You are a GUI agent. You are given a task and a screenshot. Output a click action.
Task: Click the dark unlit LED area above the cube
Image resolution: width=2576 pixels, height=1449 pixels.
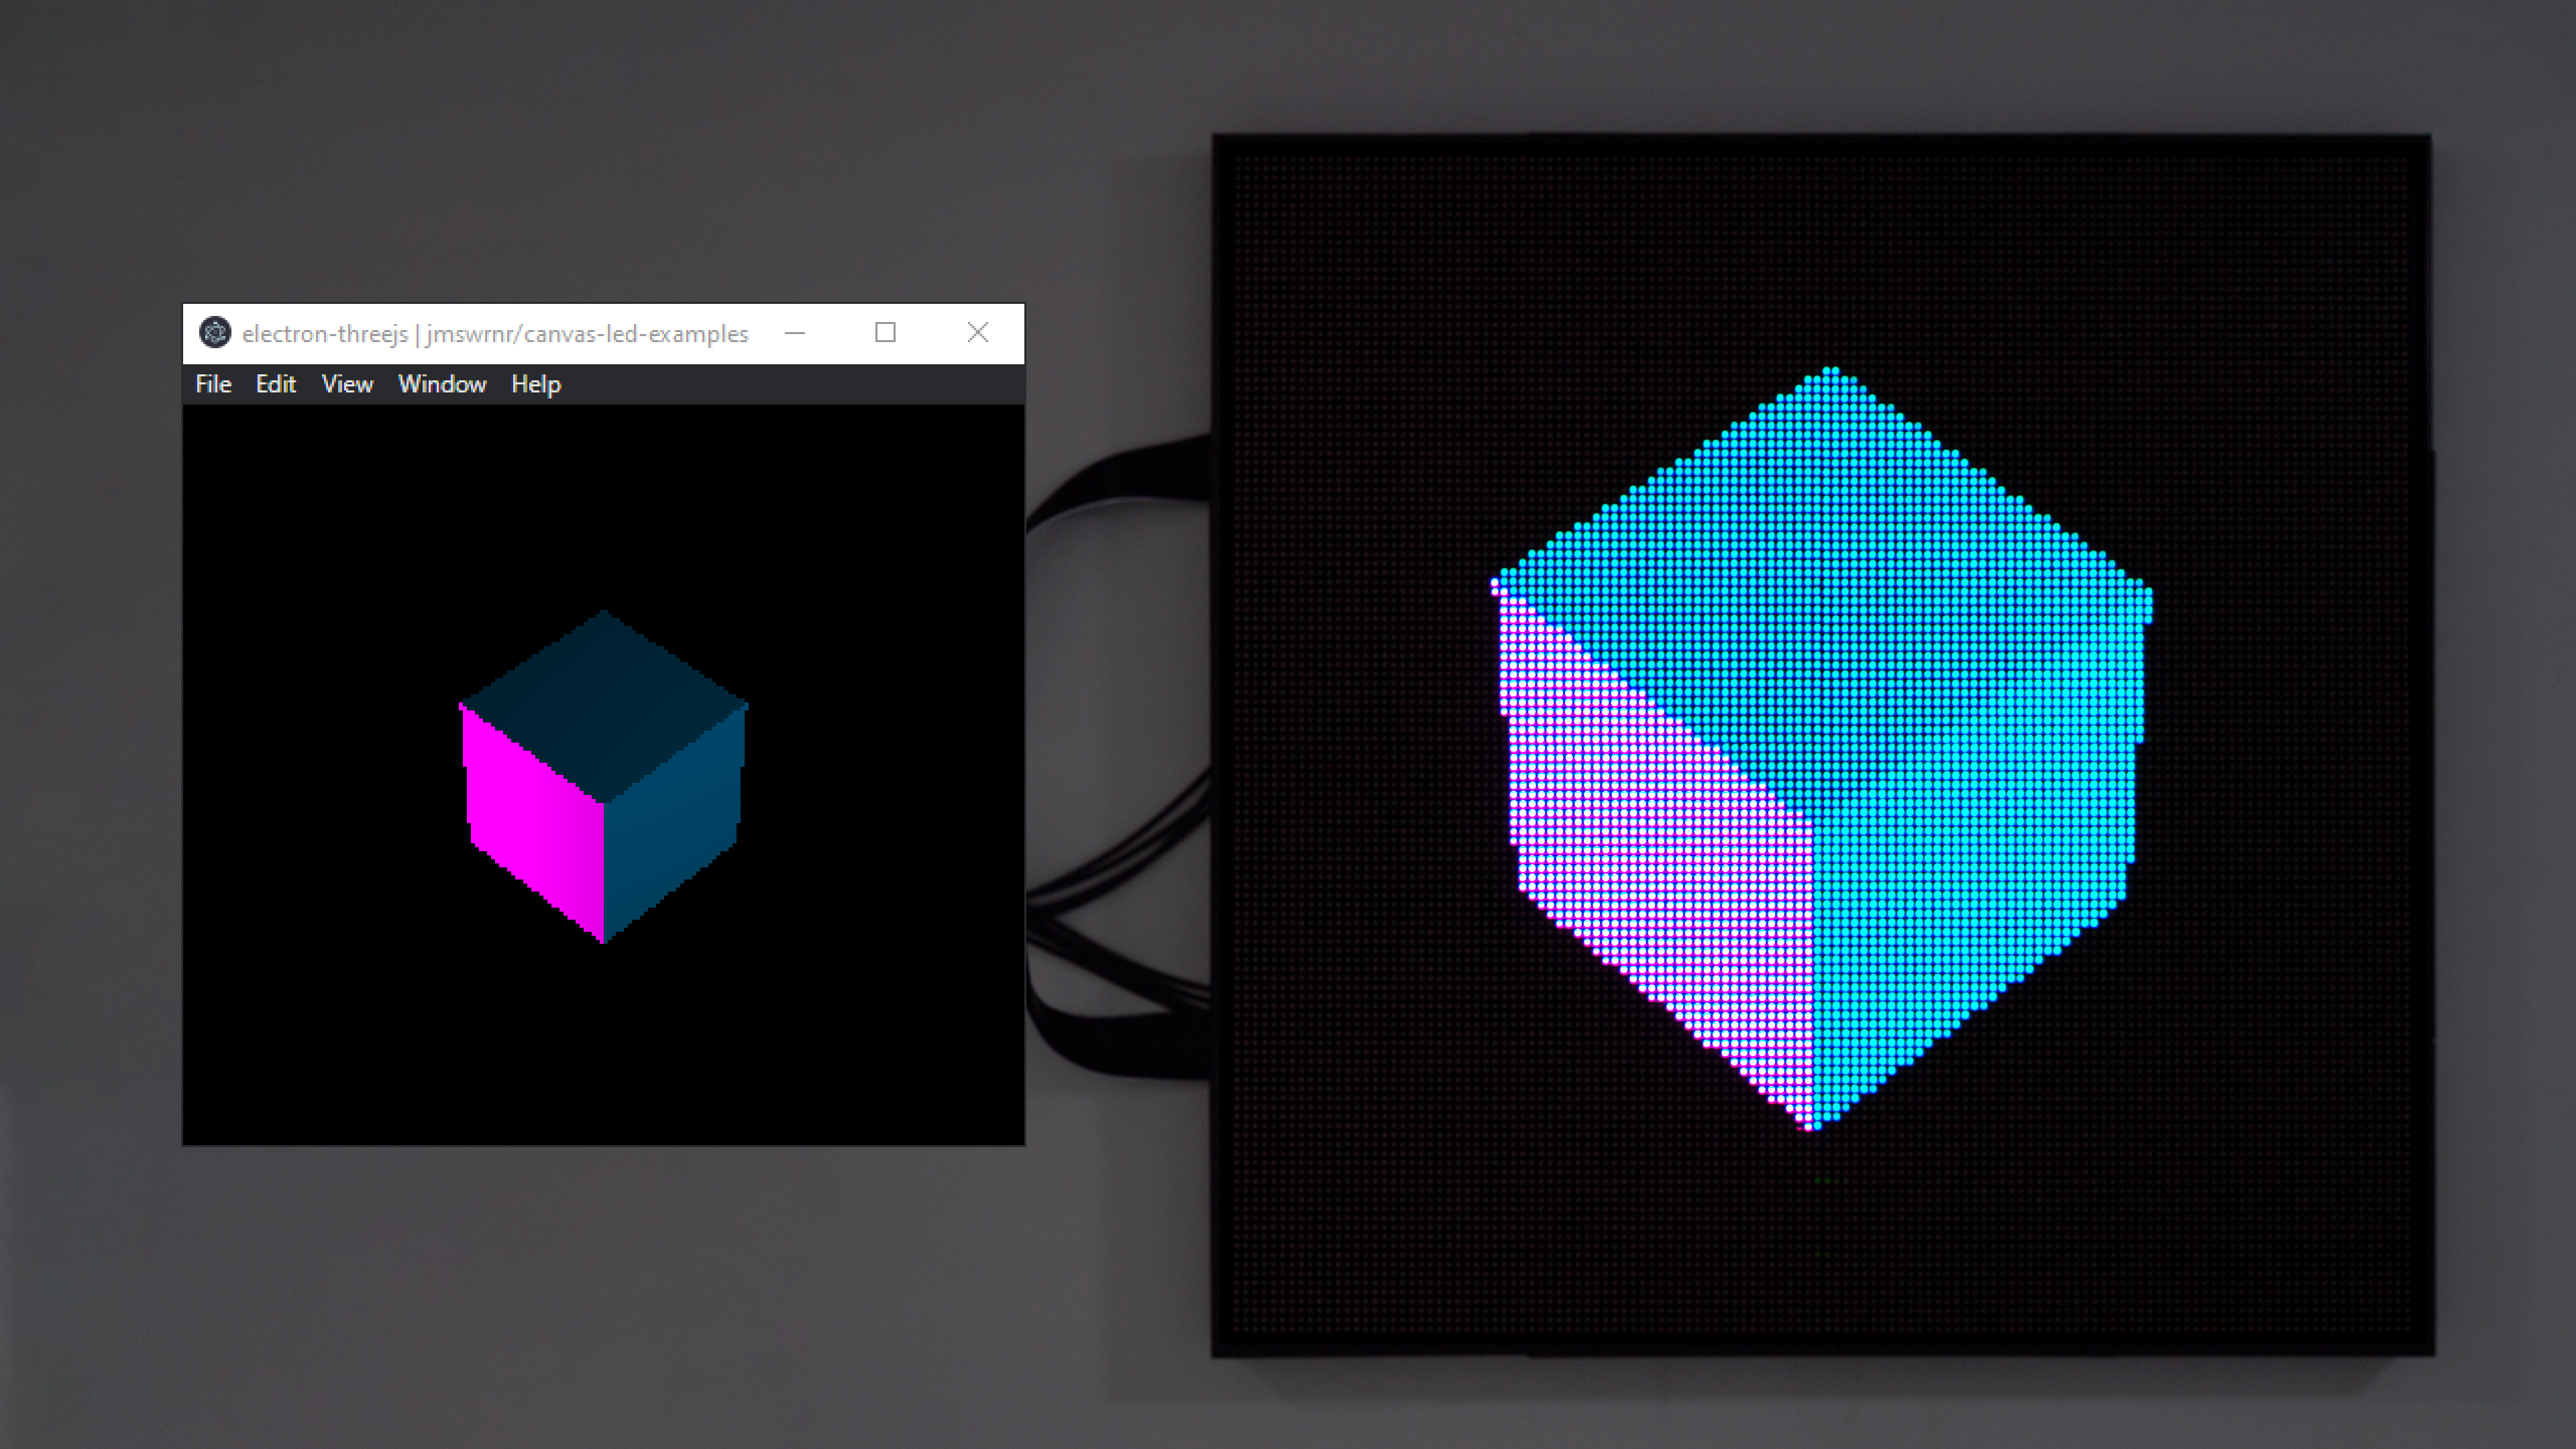click(x=1820, y=250)
